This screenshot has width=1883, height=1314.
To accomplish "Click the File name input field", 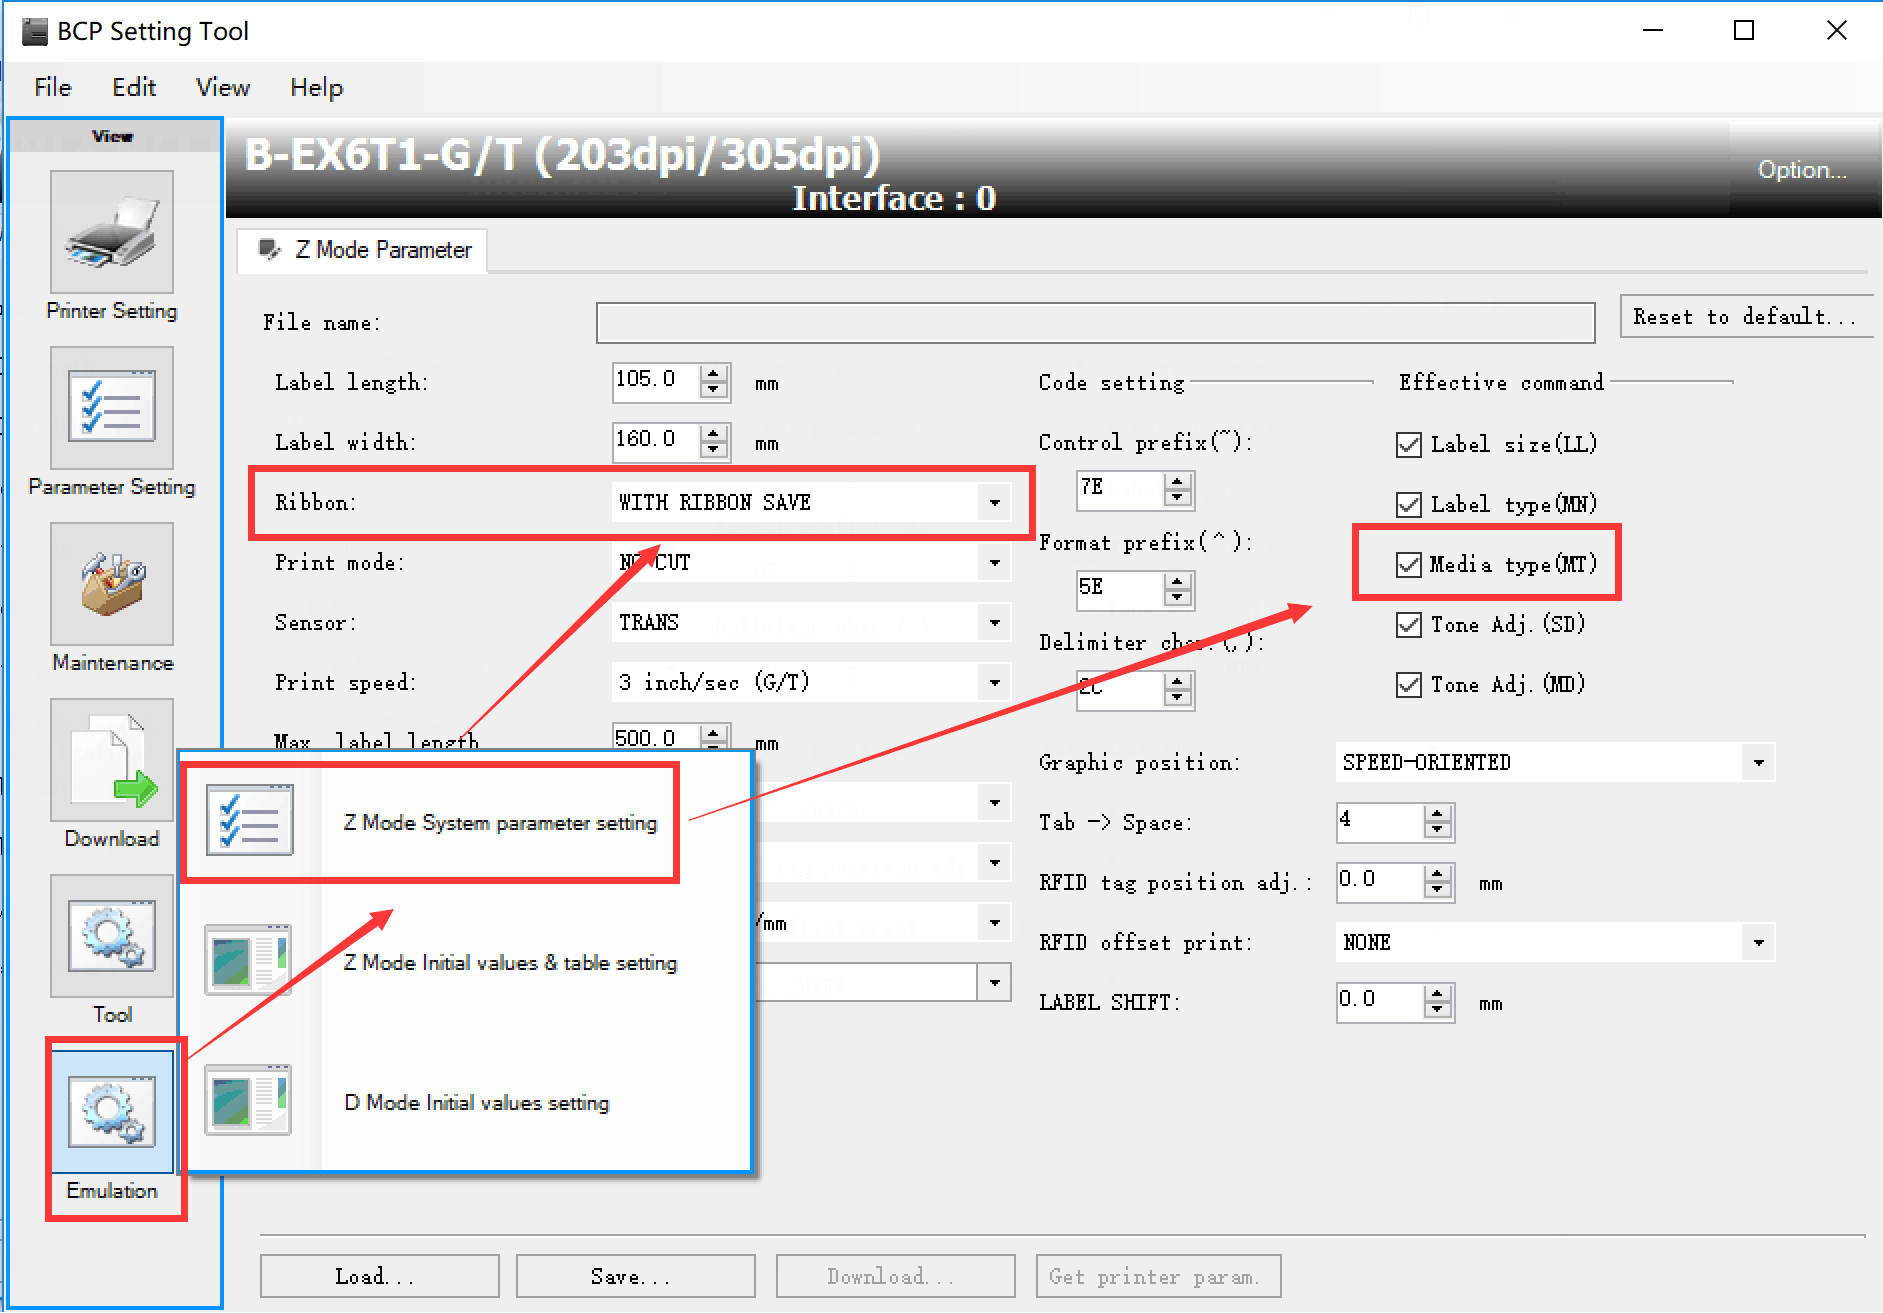I will (x=1096, y=323).
